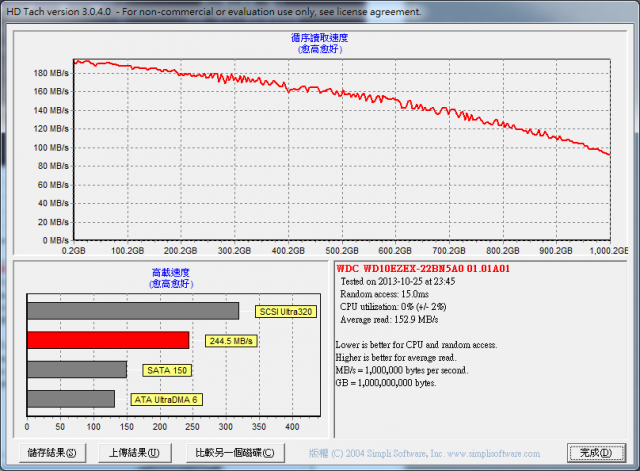Click 比較另一個磁碟(C) compare drive button
This screenshot has width=640, height=471.
[x=235, y=453]
